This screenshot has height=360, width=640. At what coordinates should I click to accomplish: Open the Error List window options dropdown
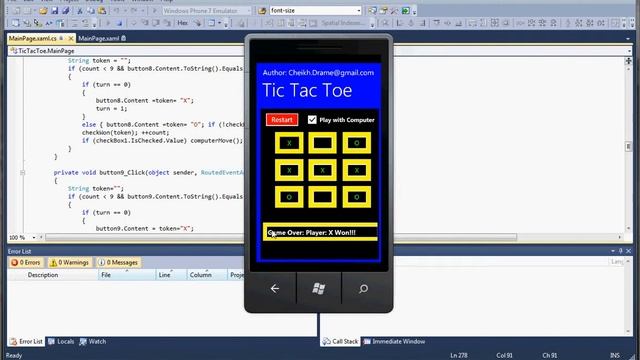(x=613, y=251)
